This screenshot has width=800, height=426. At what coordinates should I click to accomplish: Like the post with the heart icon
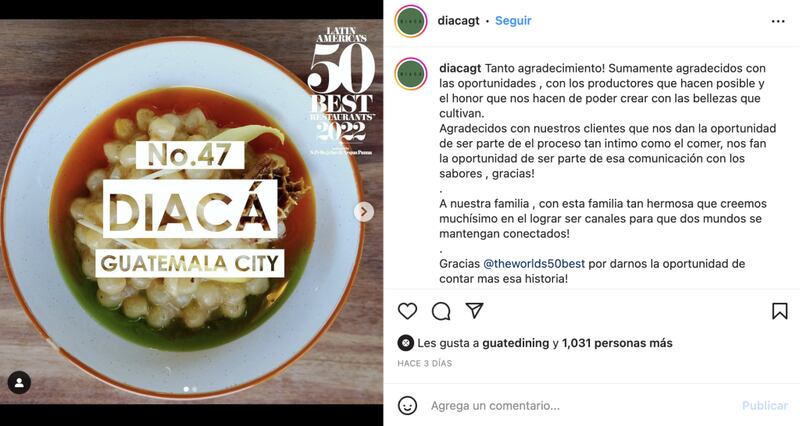tap(407, 311)
